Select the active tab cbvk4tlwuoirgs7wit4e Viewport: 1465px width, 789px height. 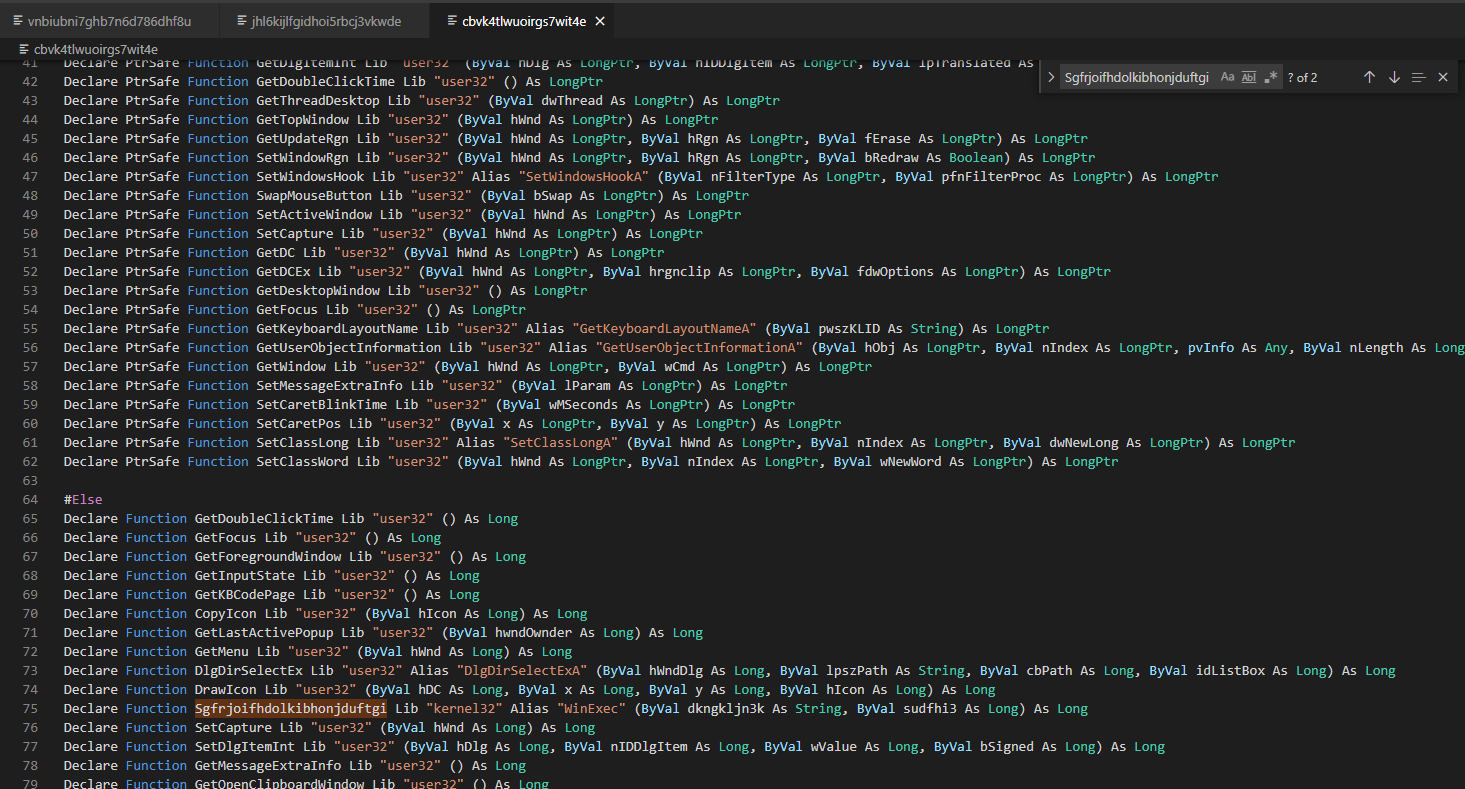(523, 20)
